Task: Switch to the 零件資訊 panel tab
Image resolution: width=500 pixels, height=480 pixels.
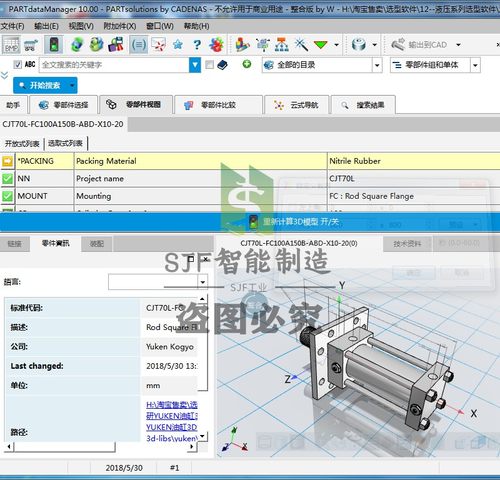Action: point(56,243)
